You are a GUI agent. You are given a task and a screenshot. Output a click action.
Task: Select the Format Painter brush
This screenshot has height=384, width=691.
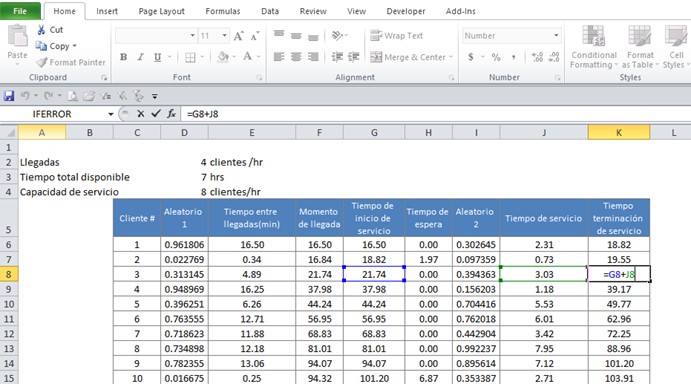point(41,62)
